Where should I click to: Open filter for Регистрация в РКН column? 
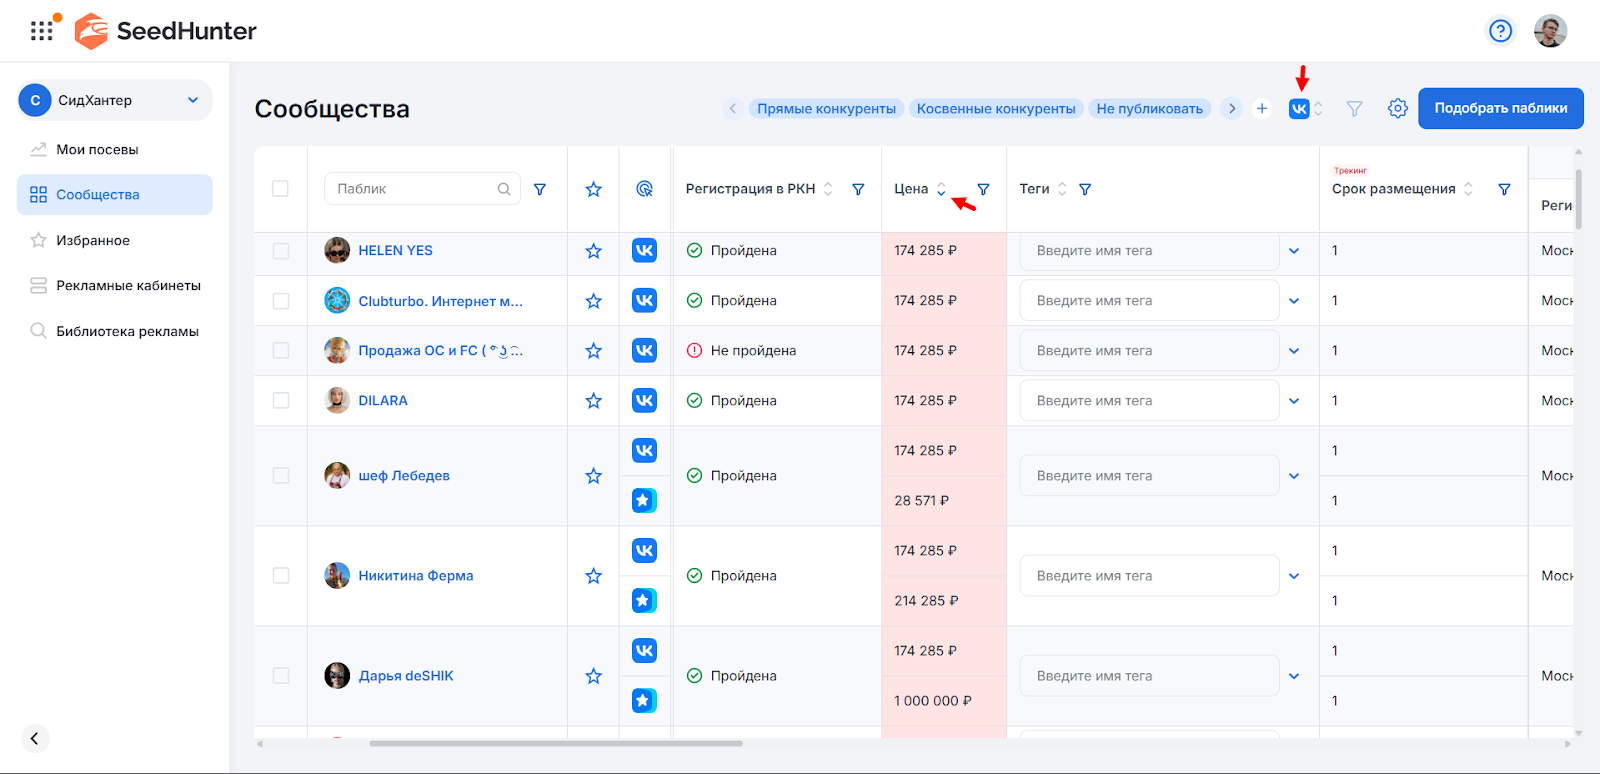tap(858, 189)
